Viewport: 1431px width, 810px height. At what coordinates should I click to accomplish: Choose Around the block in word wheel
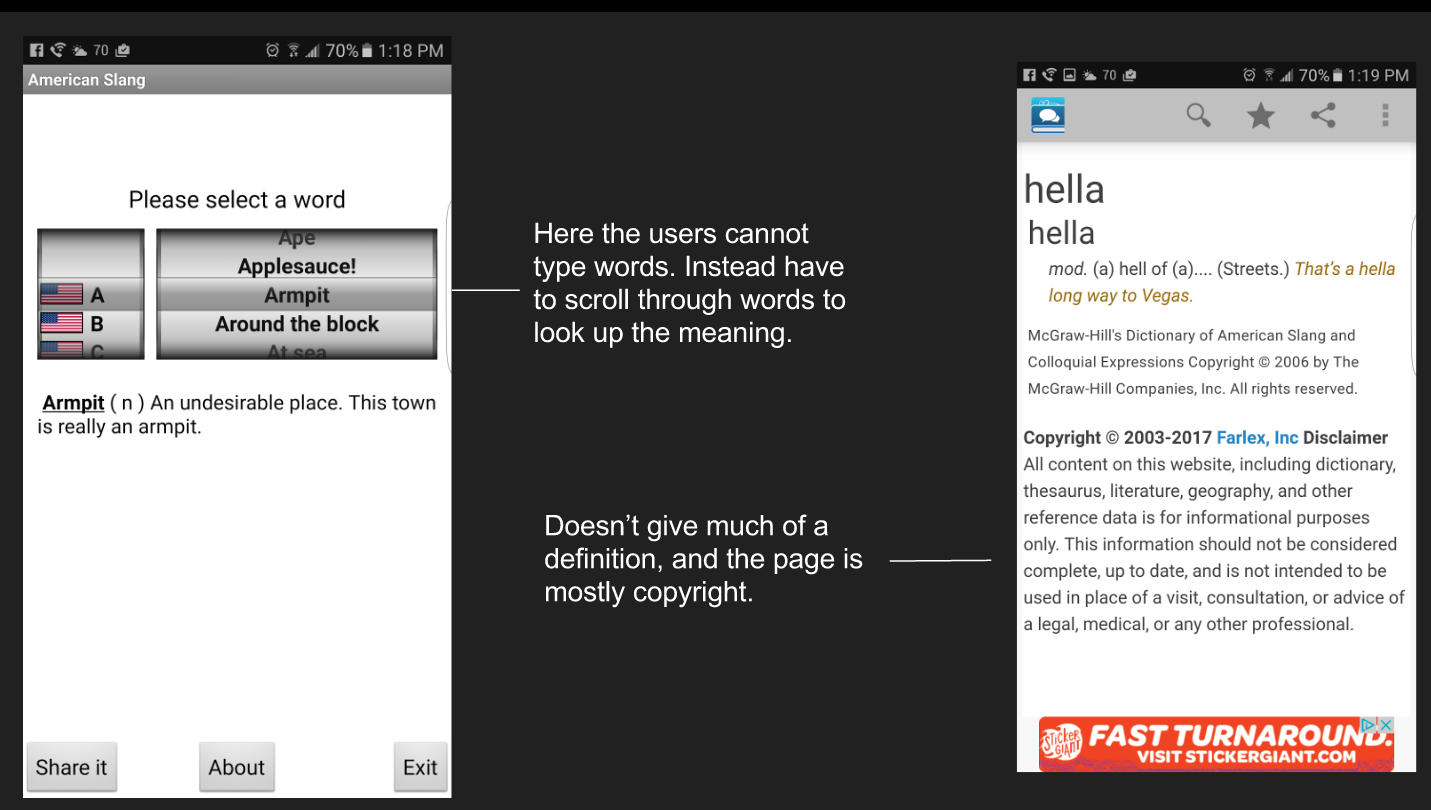pos(297,324)
